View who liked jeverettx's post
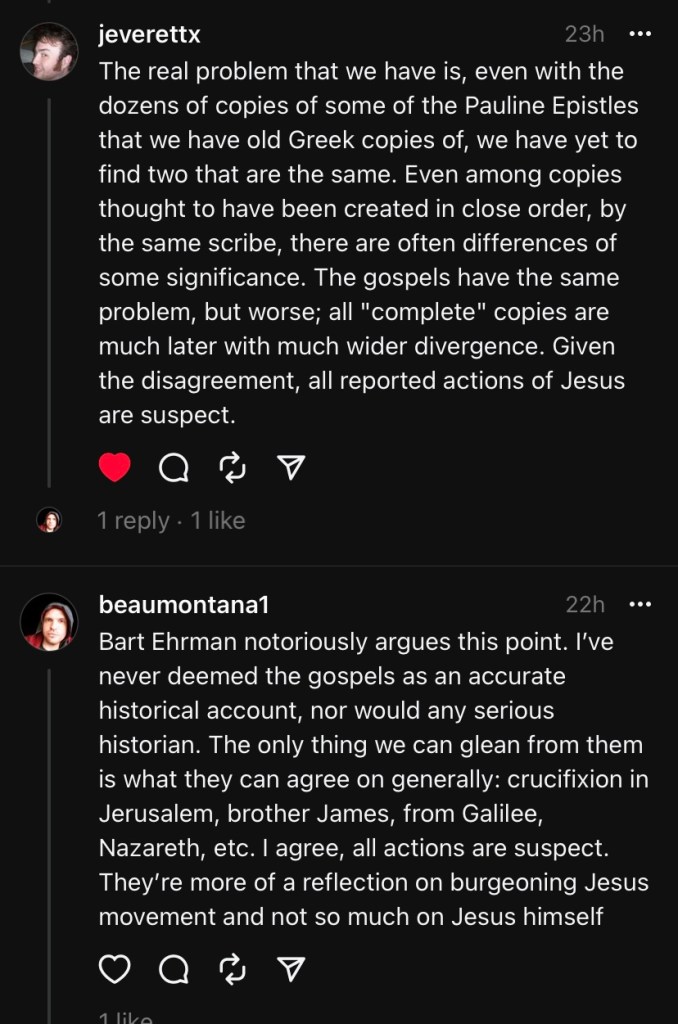 (218, 520)
